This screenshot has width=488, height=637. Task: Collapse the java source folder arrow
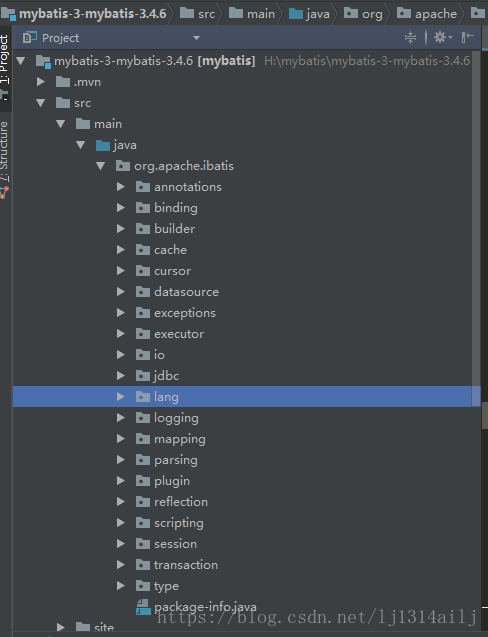[x=80, y=145]
